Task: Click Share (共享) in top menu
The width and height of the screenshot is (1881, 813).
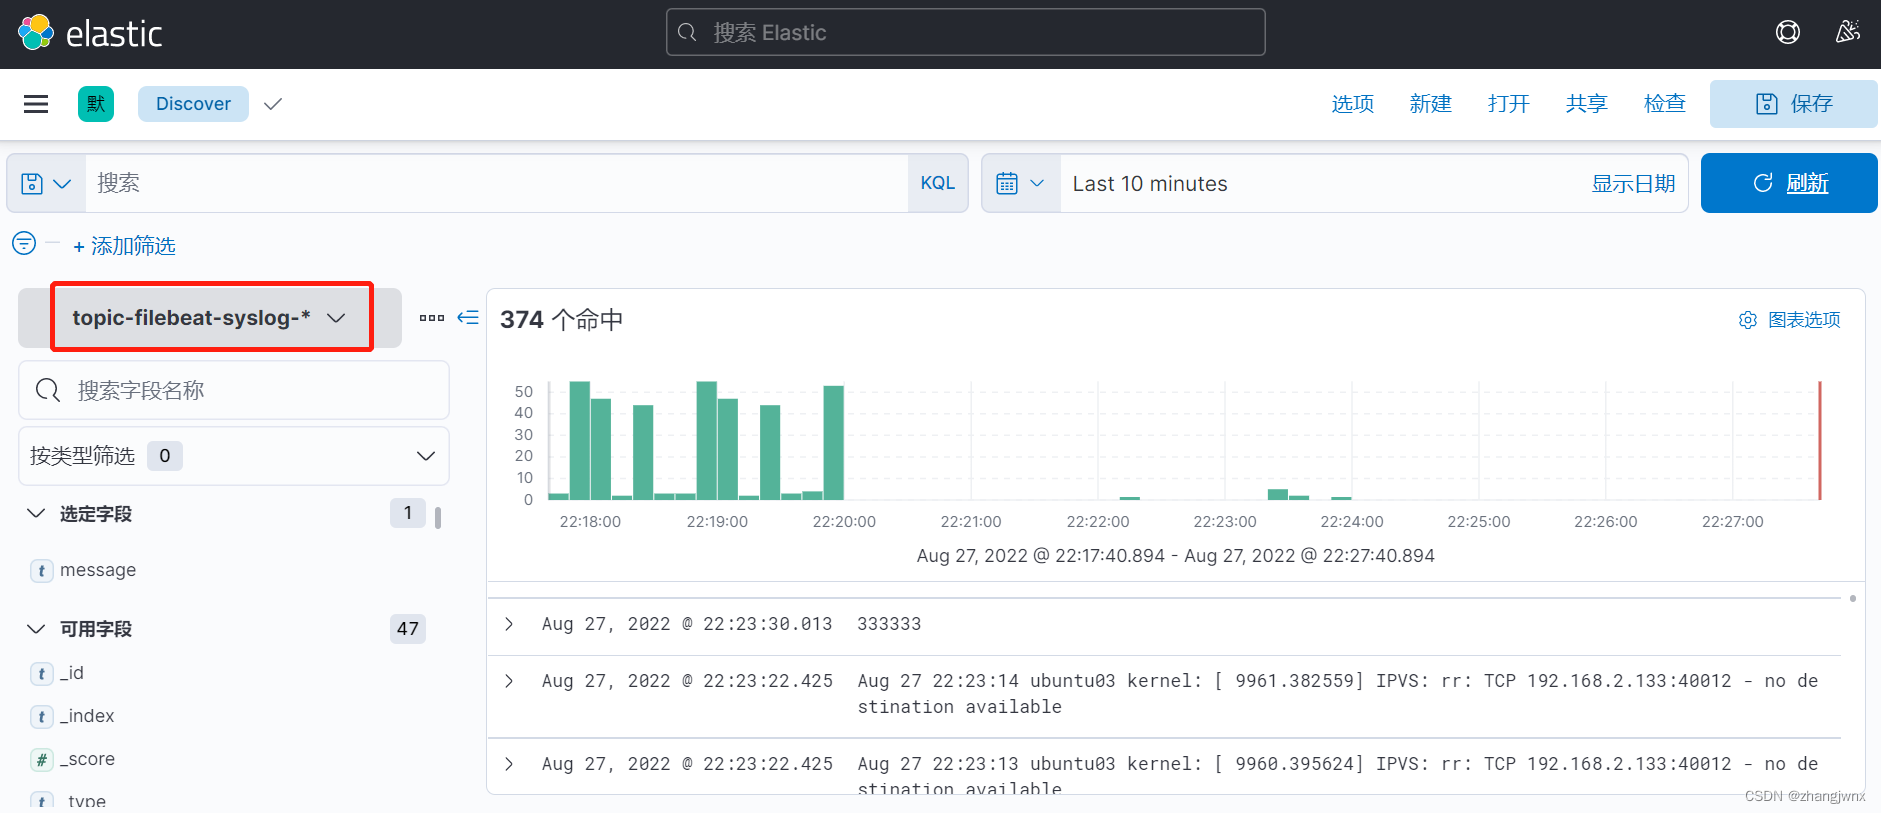Action: tap(1587, 104)
